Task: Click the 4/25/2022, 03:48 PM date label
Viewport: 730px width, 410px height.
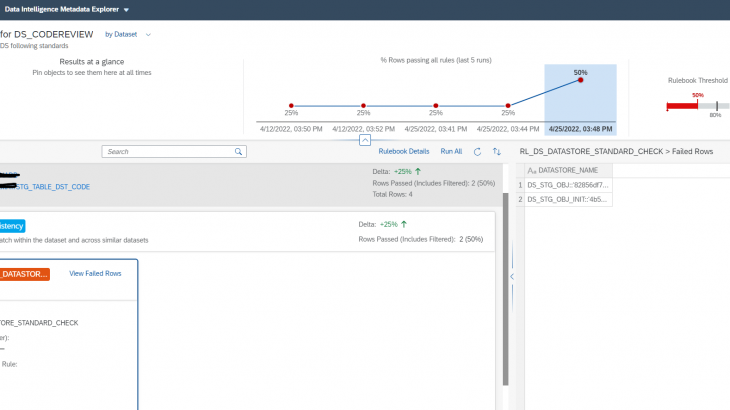Action: [581, 129]
